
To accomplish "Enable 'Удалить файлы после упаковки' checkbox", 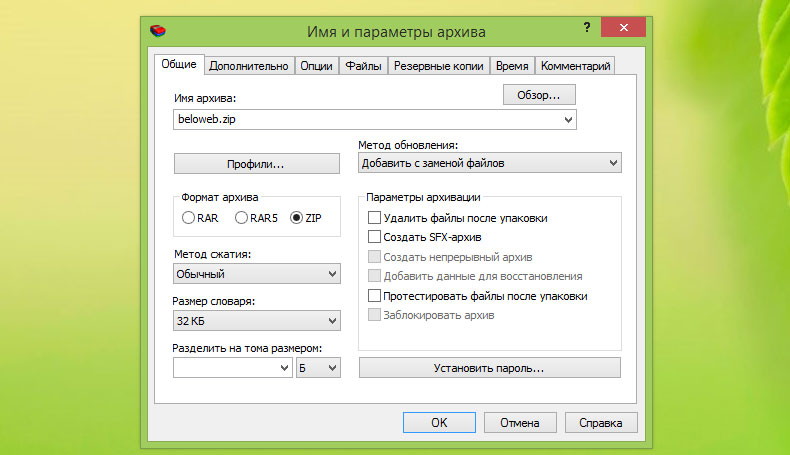I will (x=375, y=217).
